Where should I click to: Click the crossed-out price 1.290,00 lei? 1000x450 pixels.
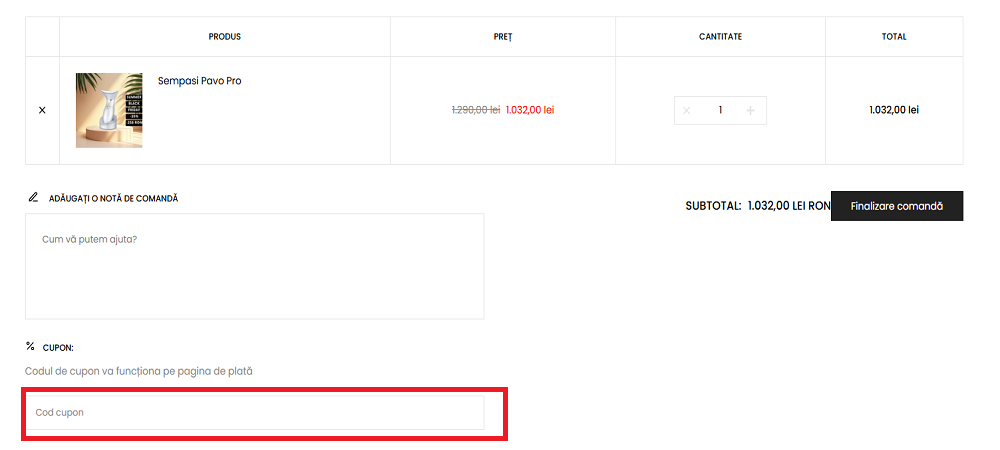(x=476, y=110)
